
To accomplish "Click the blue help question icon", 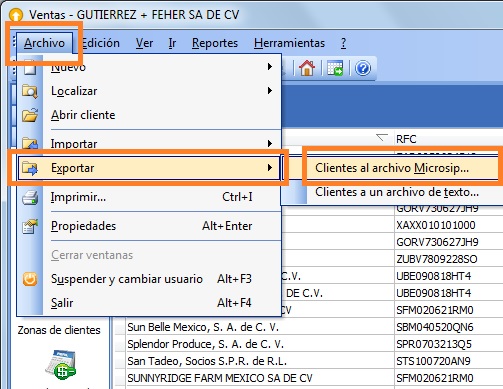I will point(363,68).
